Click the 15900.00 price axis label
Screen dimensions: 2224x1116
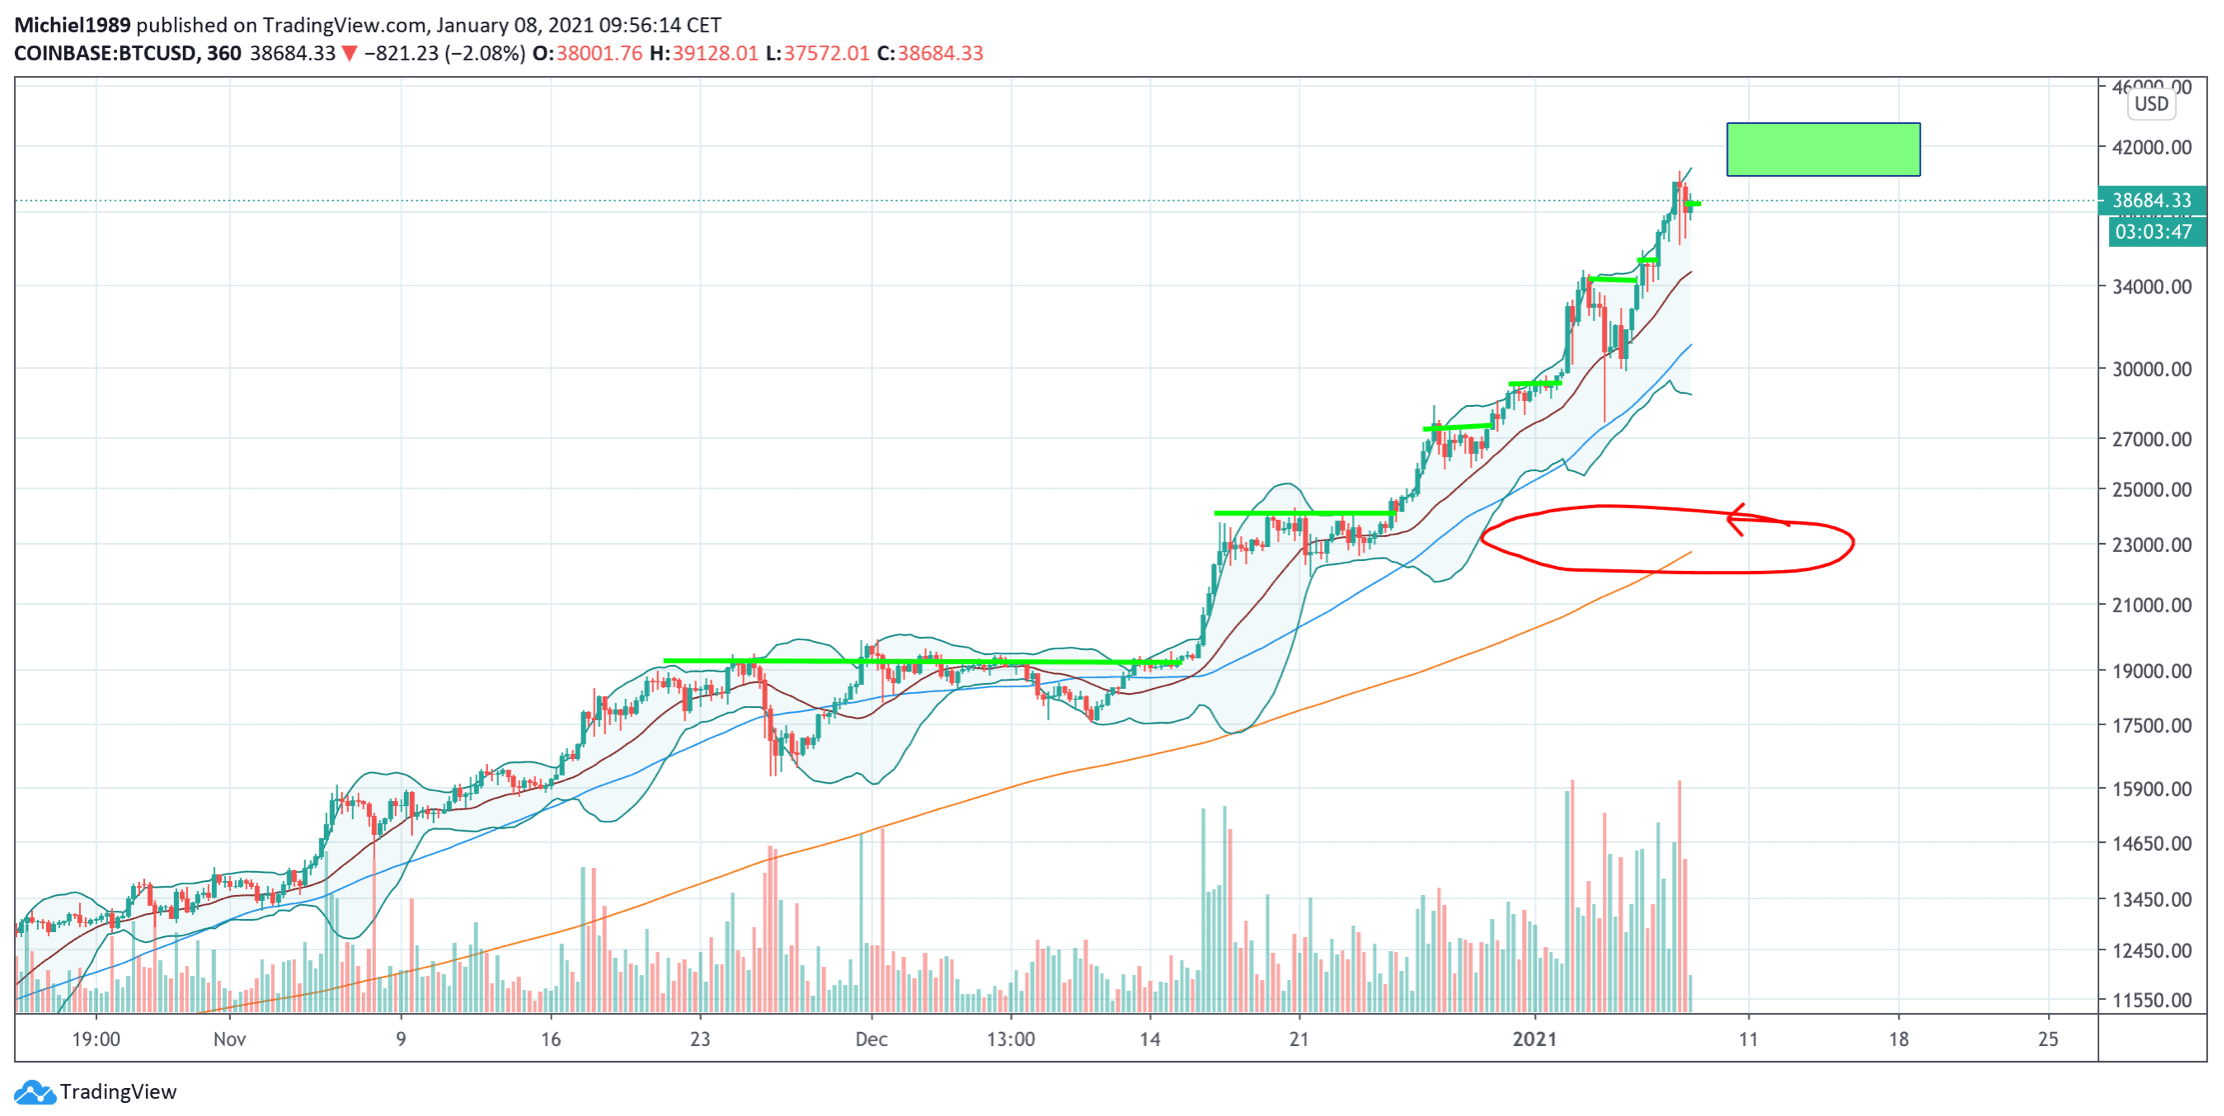tap(2151, 789)
